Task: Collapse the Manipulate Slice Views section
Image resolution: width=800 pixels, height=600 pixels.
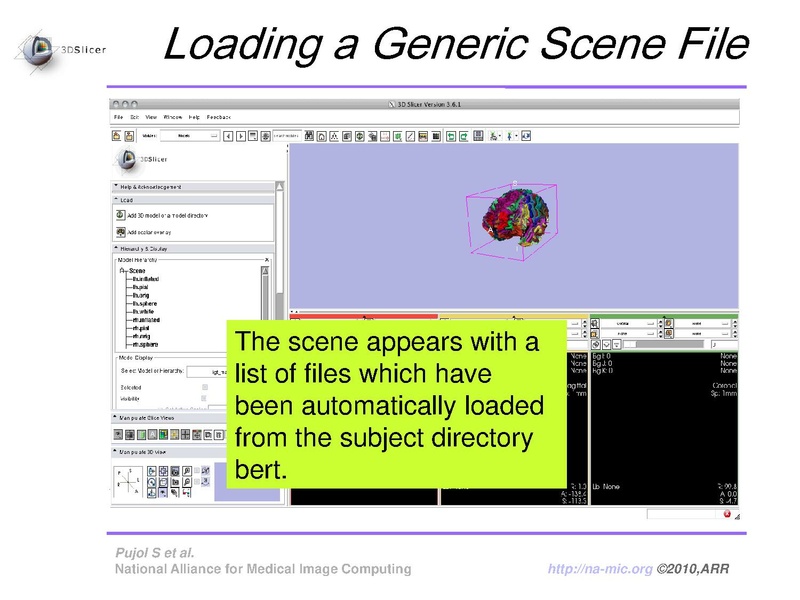Action: (171, 418)
